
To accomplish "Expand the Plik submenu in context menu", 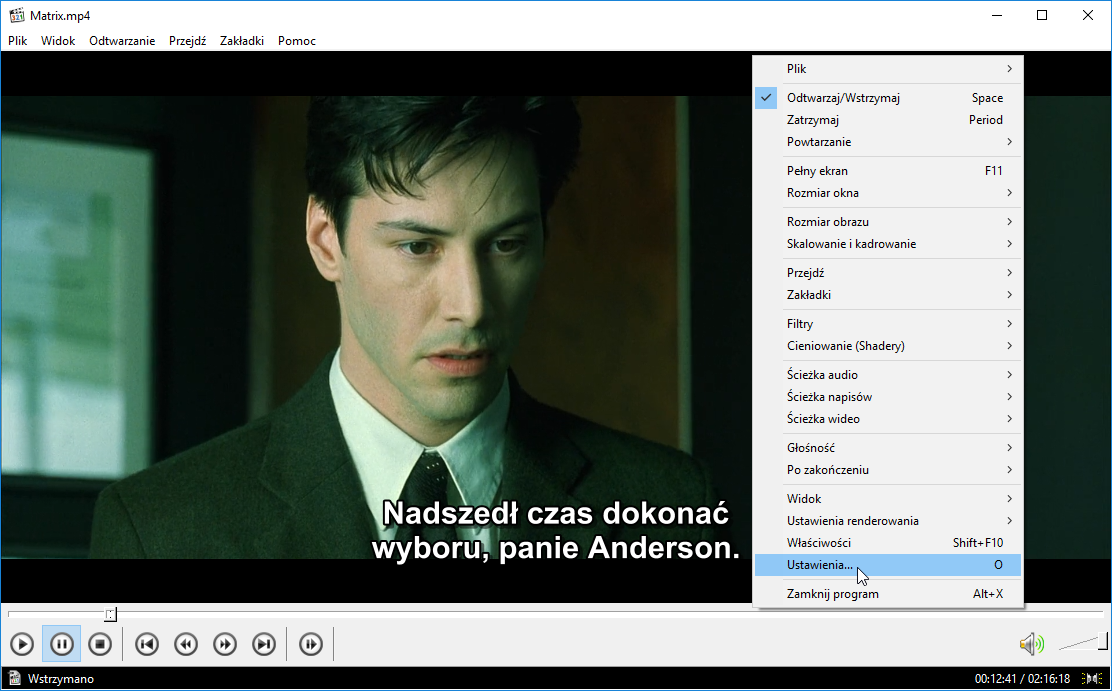I will pyautogui.click(x=887, y=69).
